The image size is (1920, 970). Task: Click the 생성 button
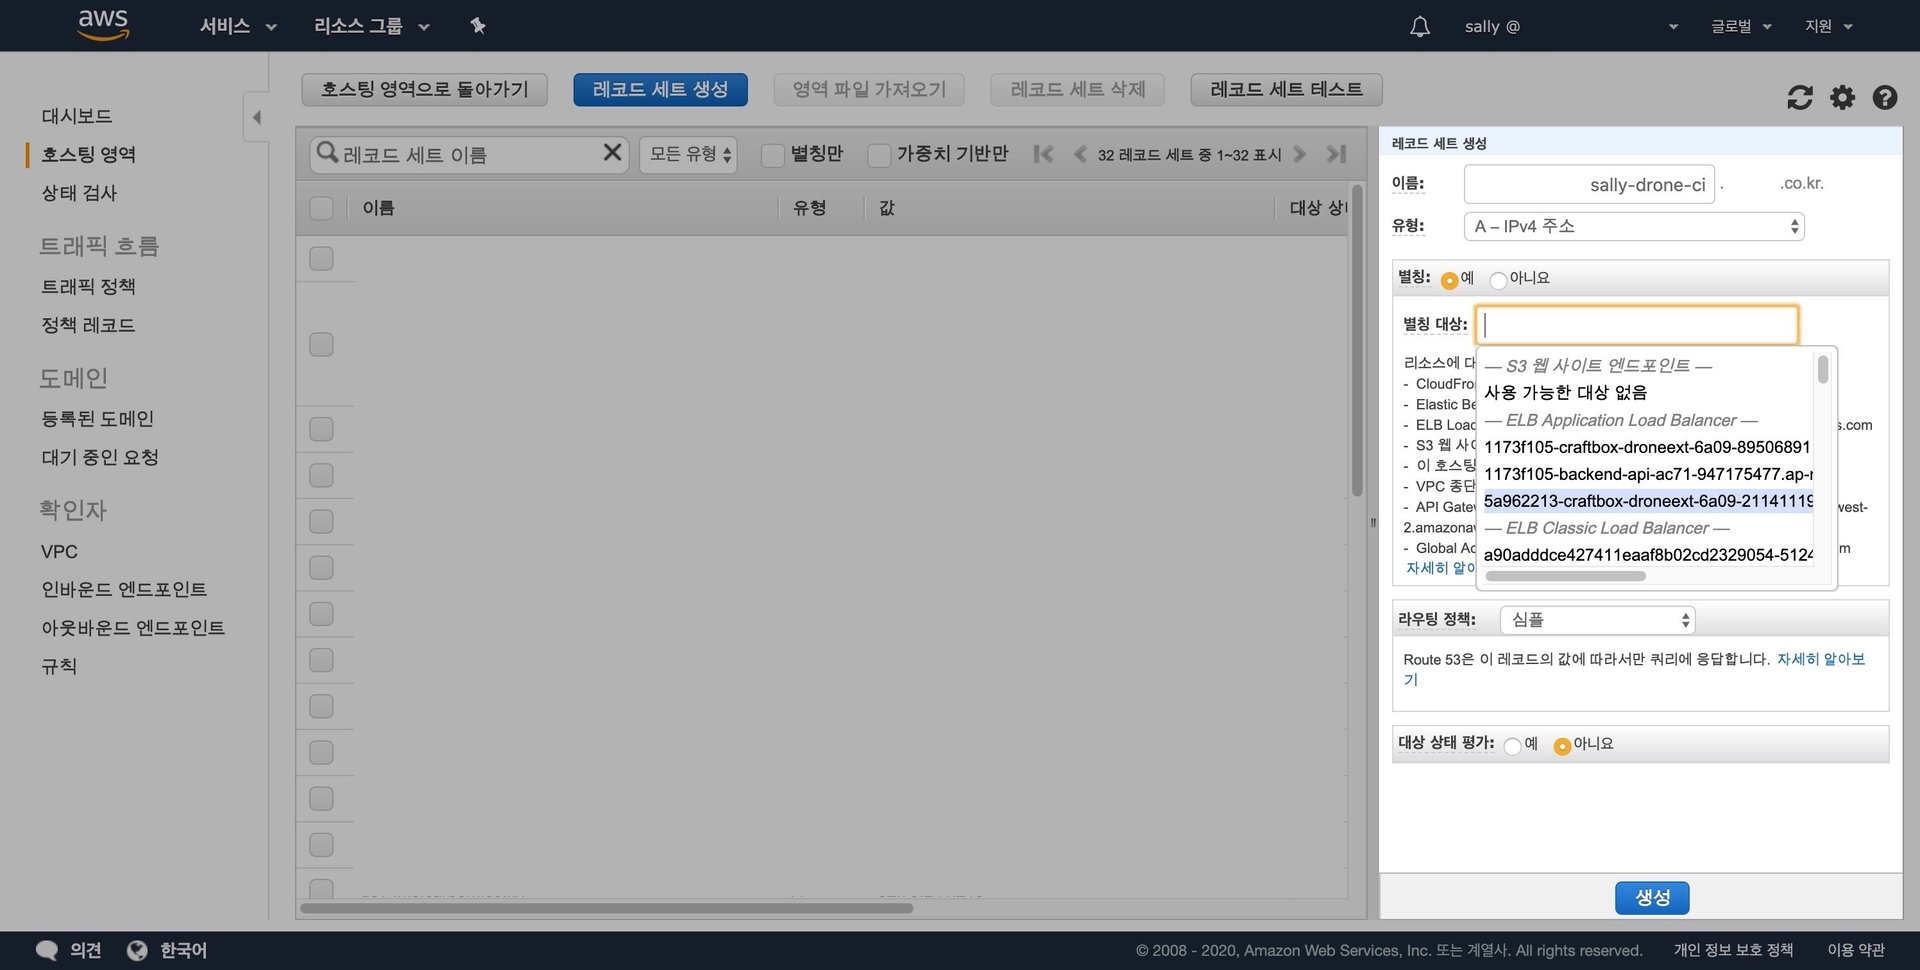1651,898
